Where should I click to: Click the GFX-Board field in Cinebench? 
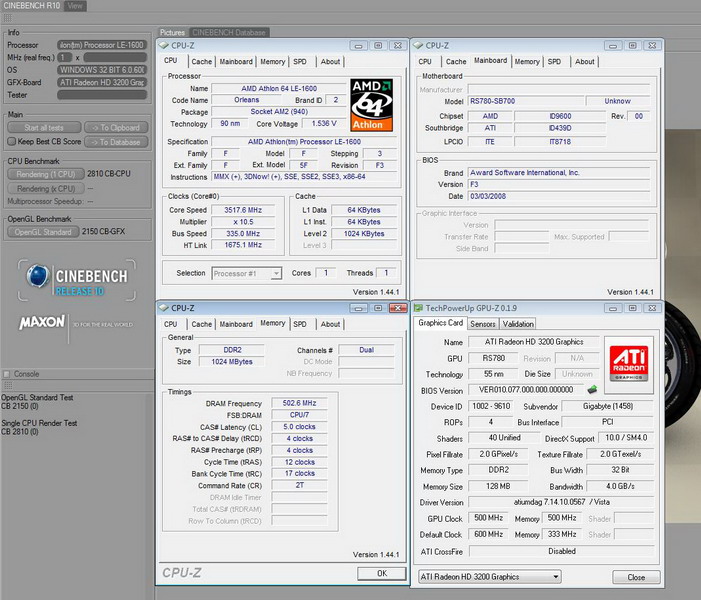pos(102,82)
